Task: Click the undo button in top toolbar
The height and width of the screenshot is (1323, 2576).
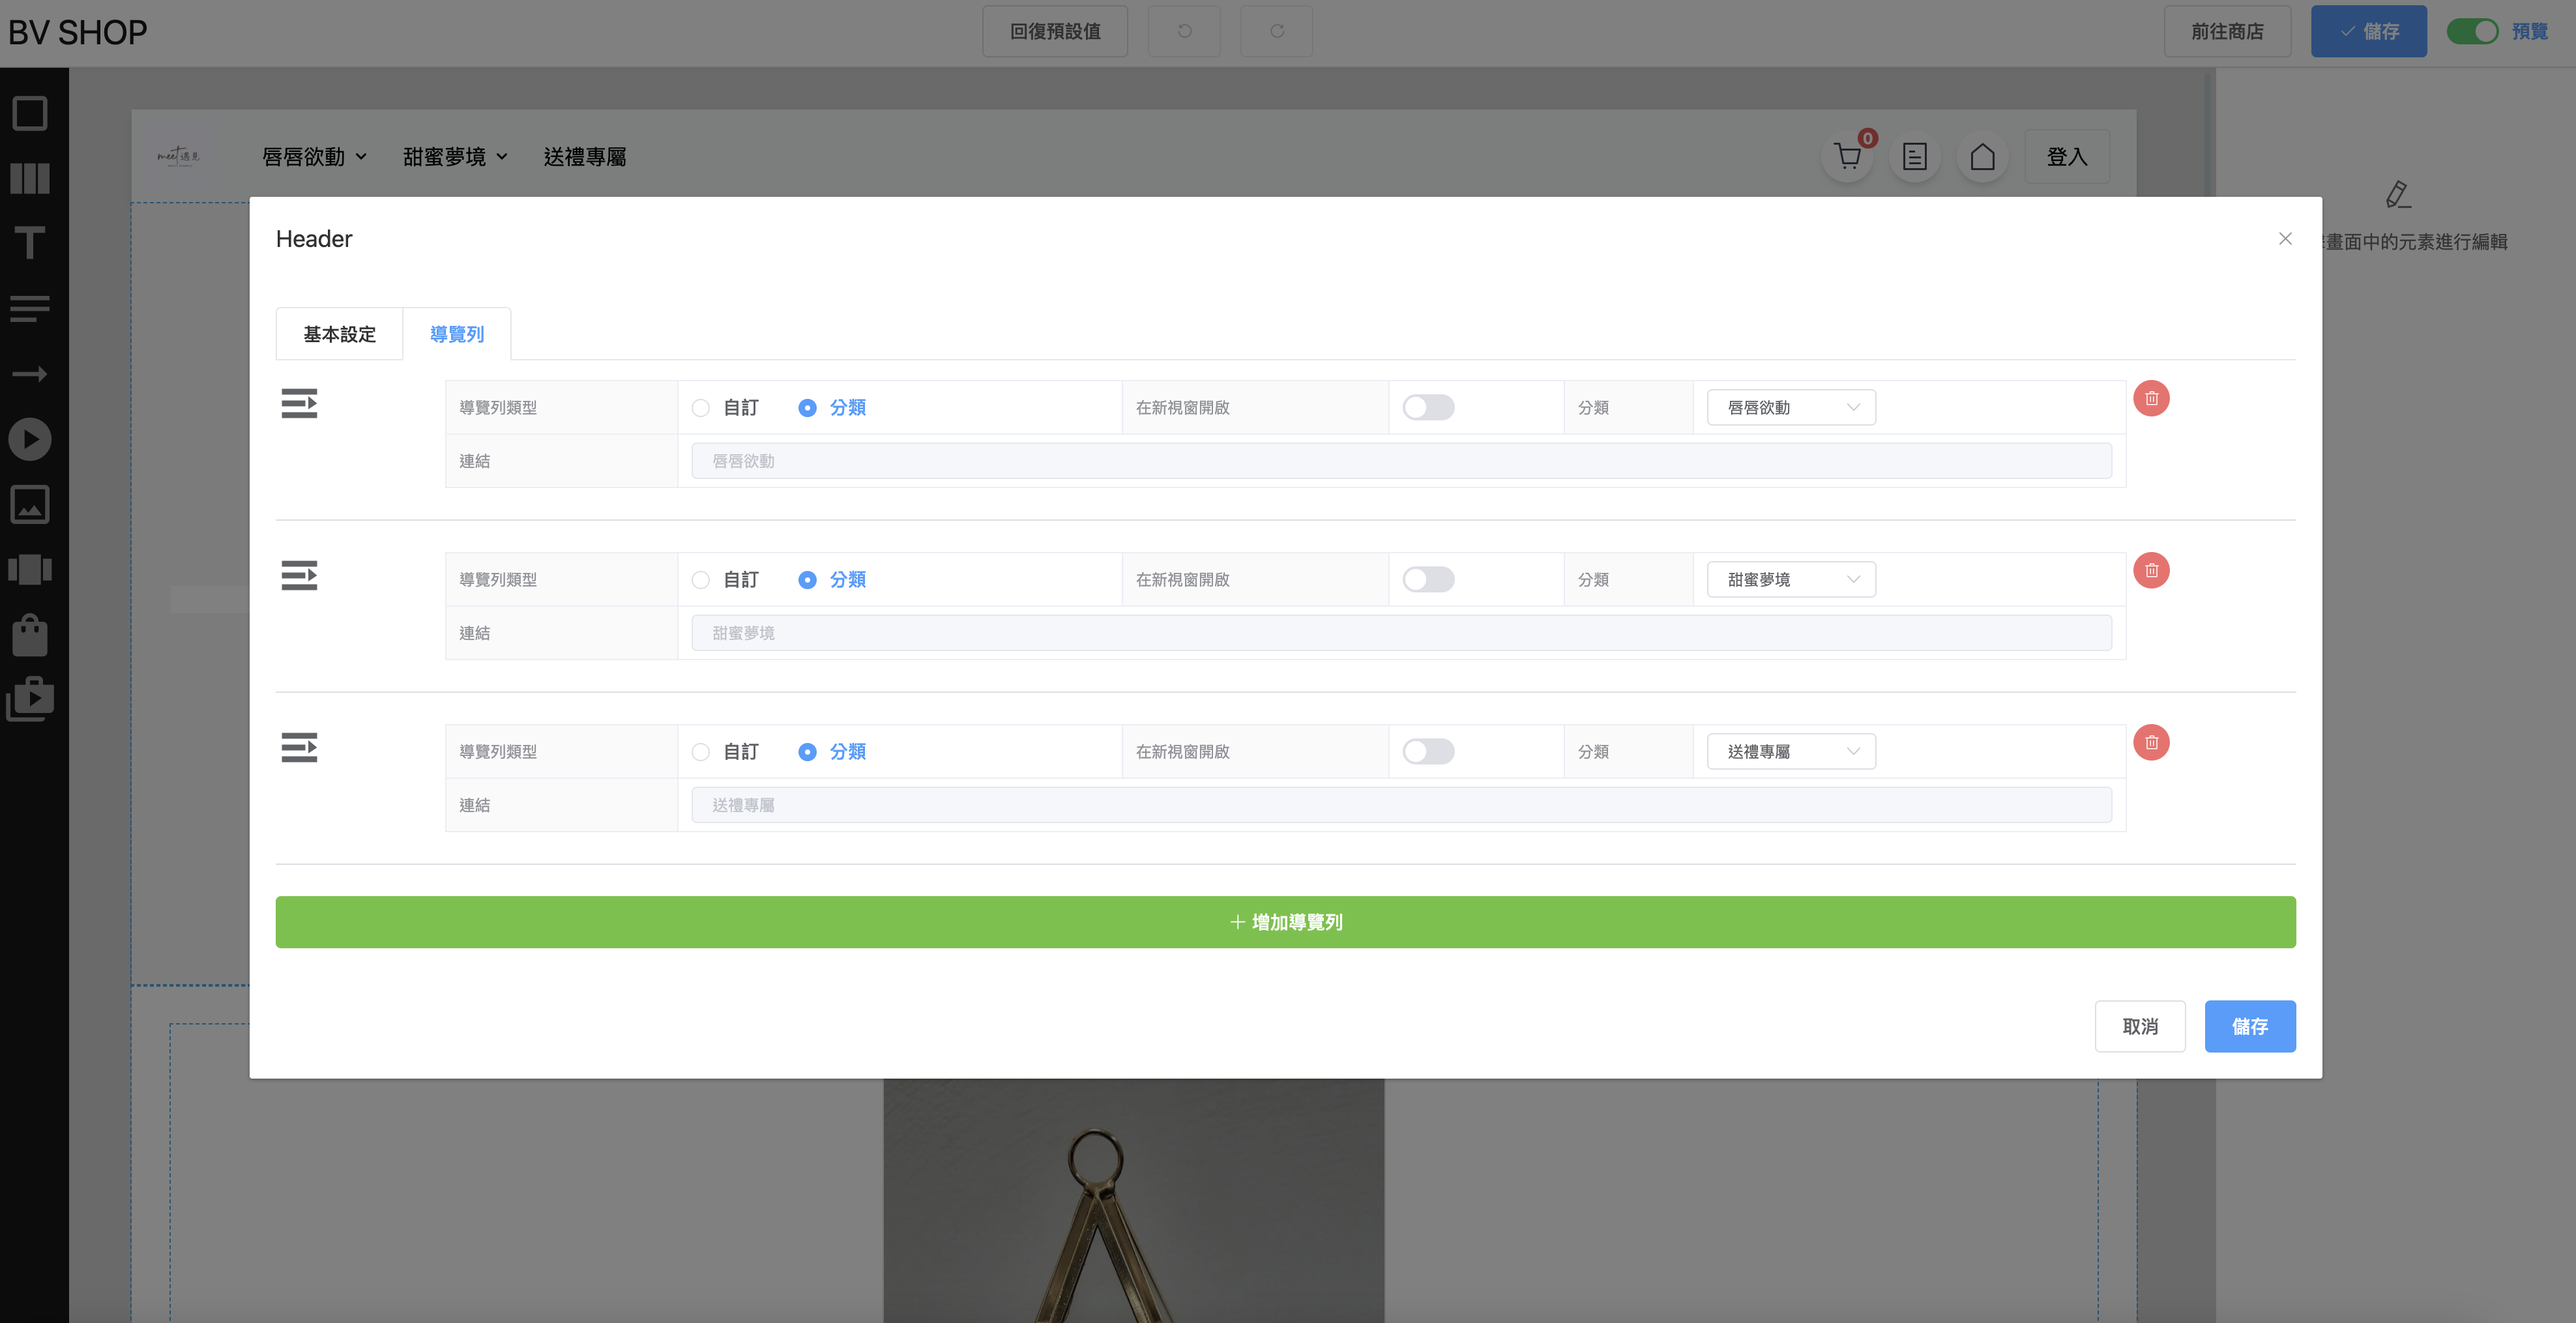Action: coord(1184,31)
